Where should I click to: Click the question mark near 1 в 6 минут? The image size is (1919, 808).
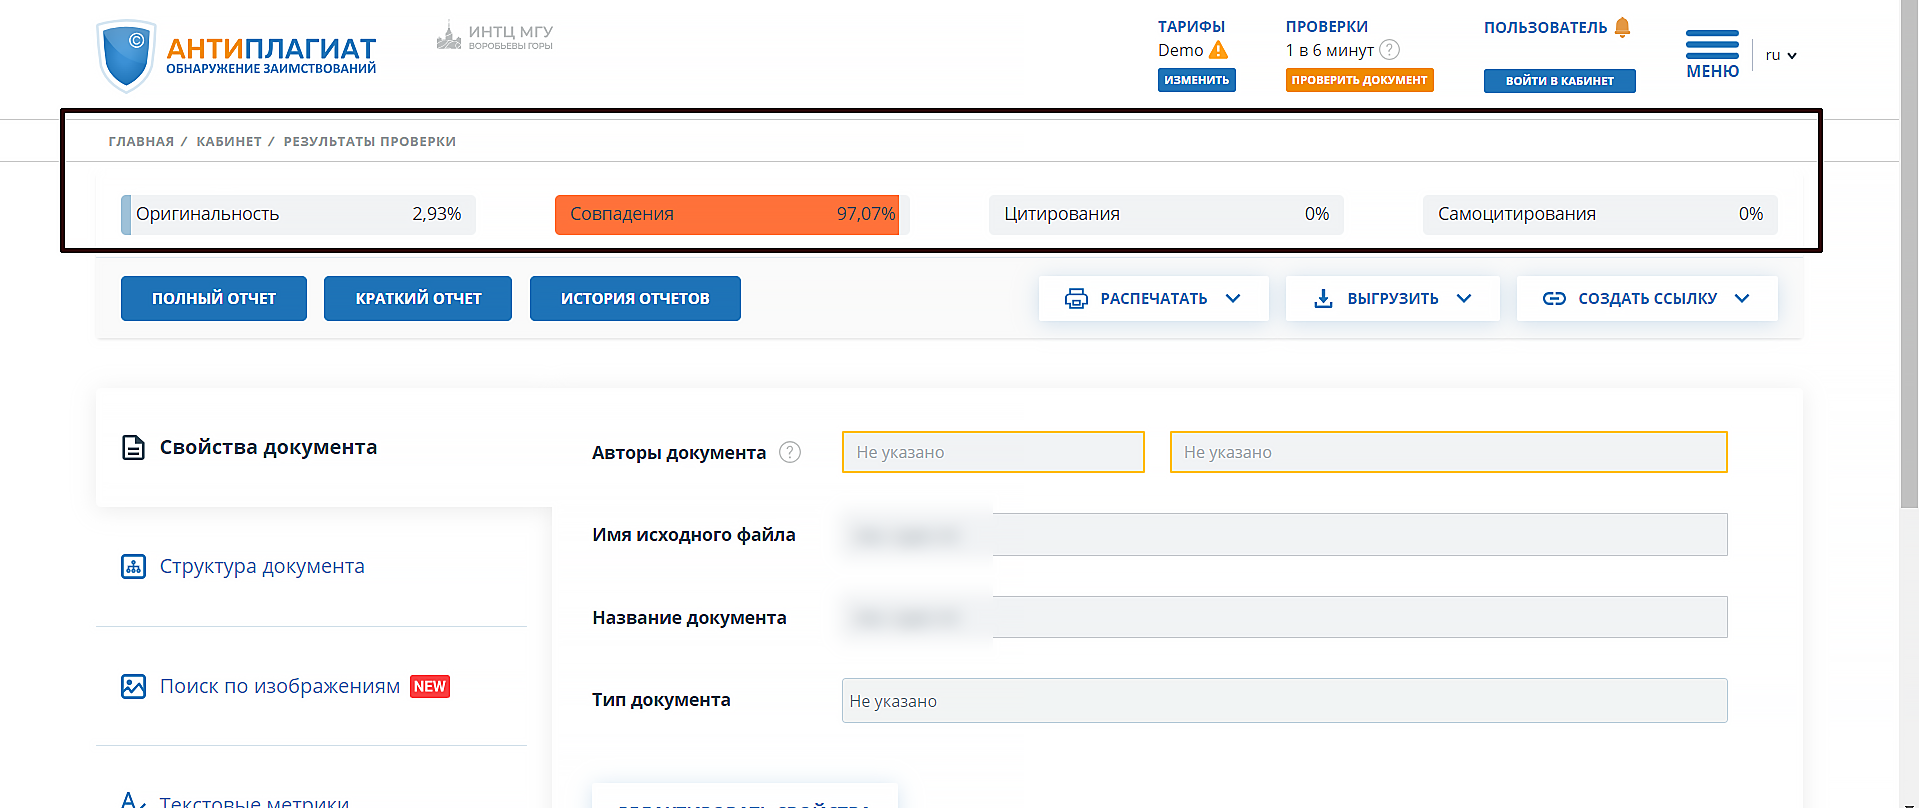tap(1389, 50)
